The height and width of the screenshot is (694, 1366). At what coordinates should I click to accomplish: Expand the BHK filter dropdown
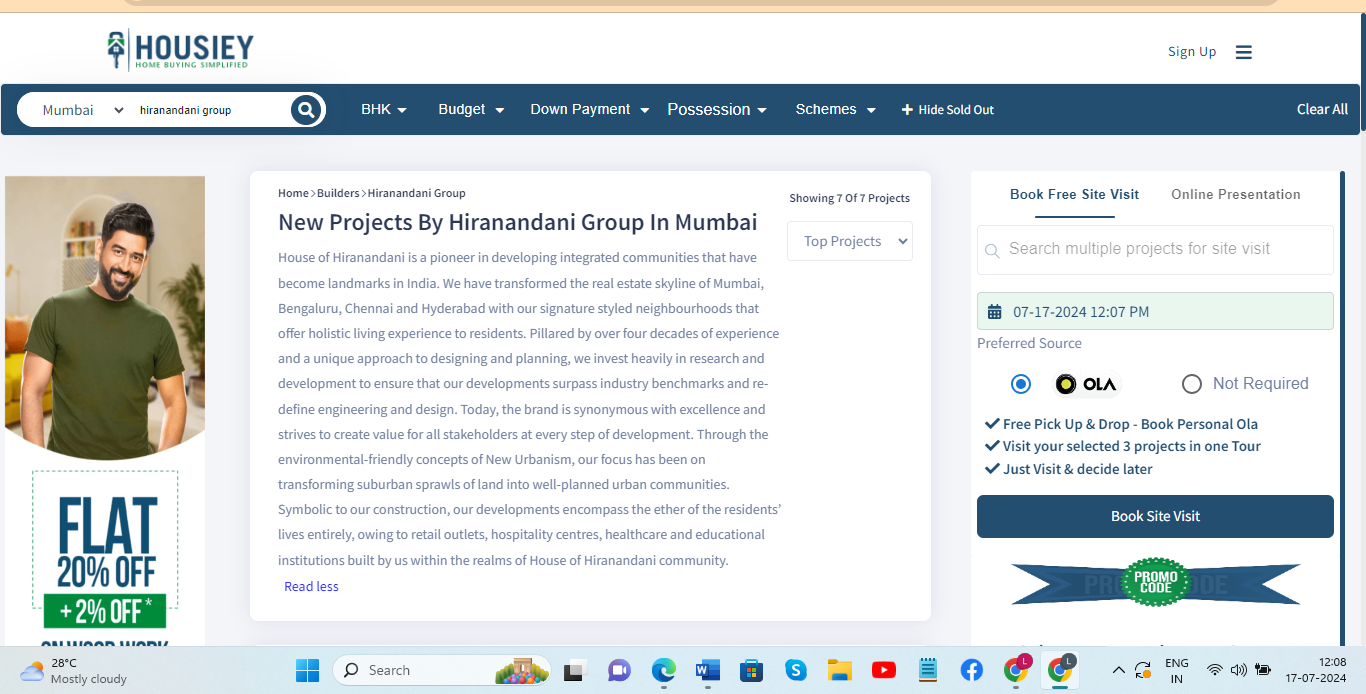point(384,110)
